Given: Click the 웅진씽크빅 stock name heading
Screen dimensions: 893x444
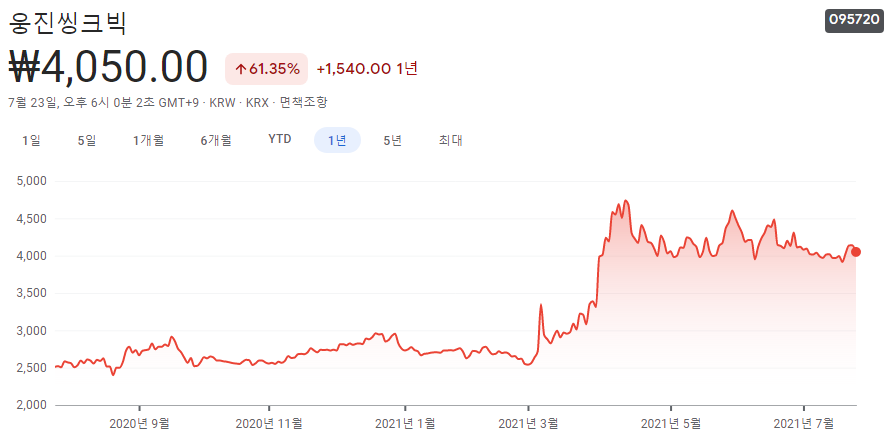Looking at the screenshot, I should click(x=68, y=22).
